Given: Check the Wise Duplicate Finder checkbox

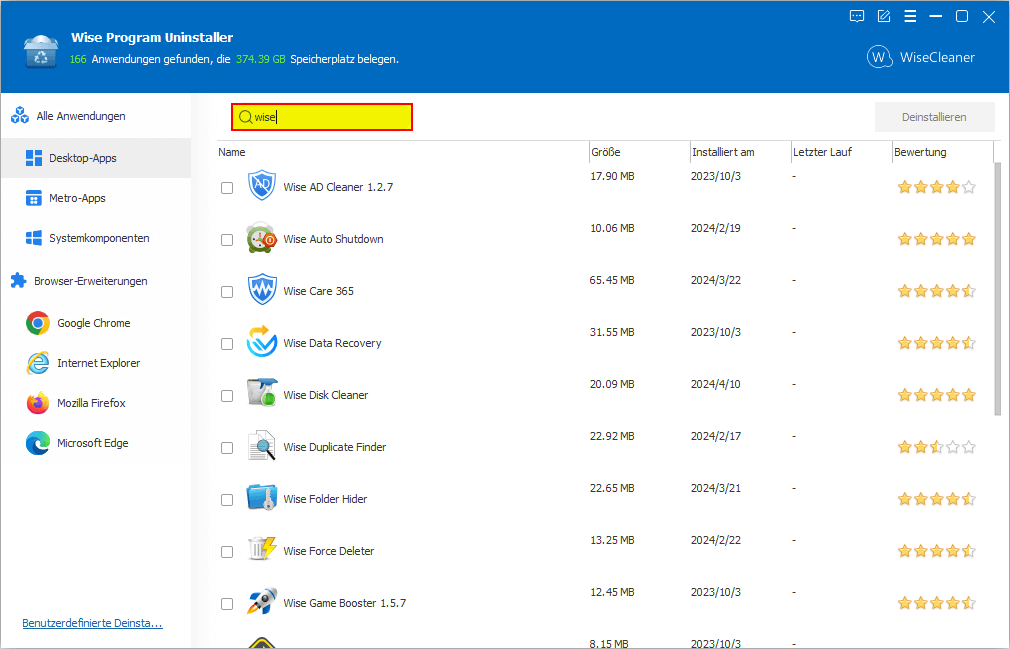Looking at the screenshot, I should click(227, 448).
